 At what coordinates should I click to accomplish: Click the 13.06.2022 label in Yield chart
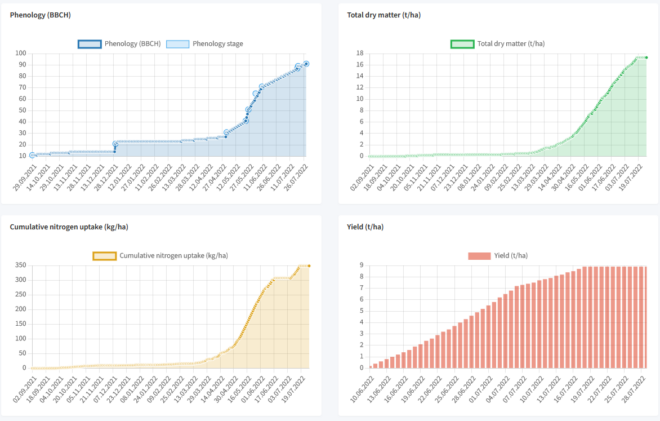point(378,390)
